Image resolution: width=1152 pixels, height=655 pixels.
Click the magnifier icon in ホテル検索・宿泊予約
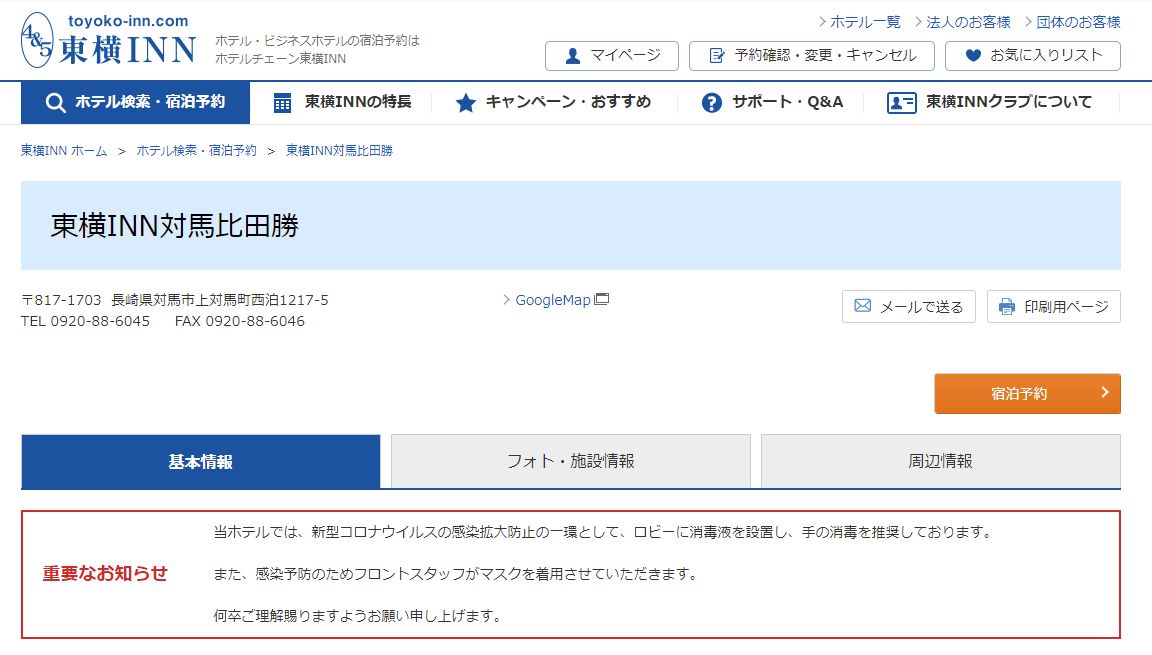tap(55, 103)
